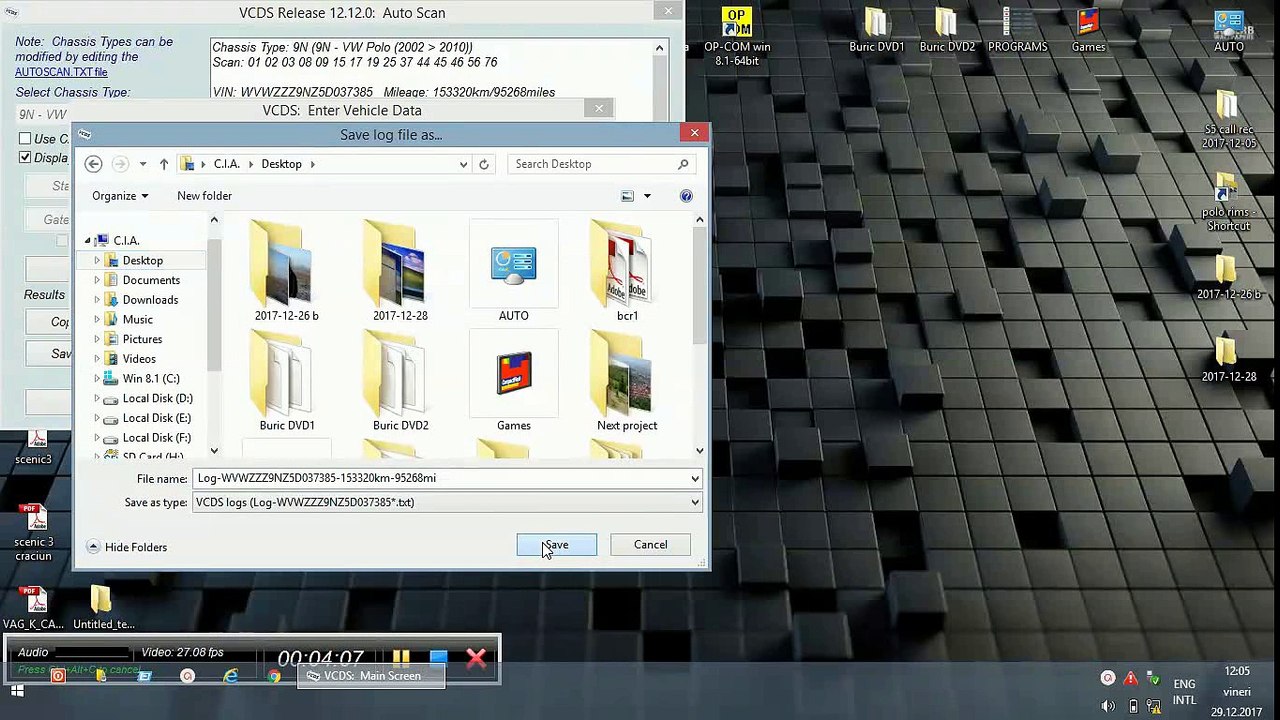Click New folder in the dialog toolbar
1280x720 pixels.
[x=204, y=196]
